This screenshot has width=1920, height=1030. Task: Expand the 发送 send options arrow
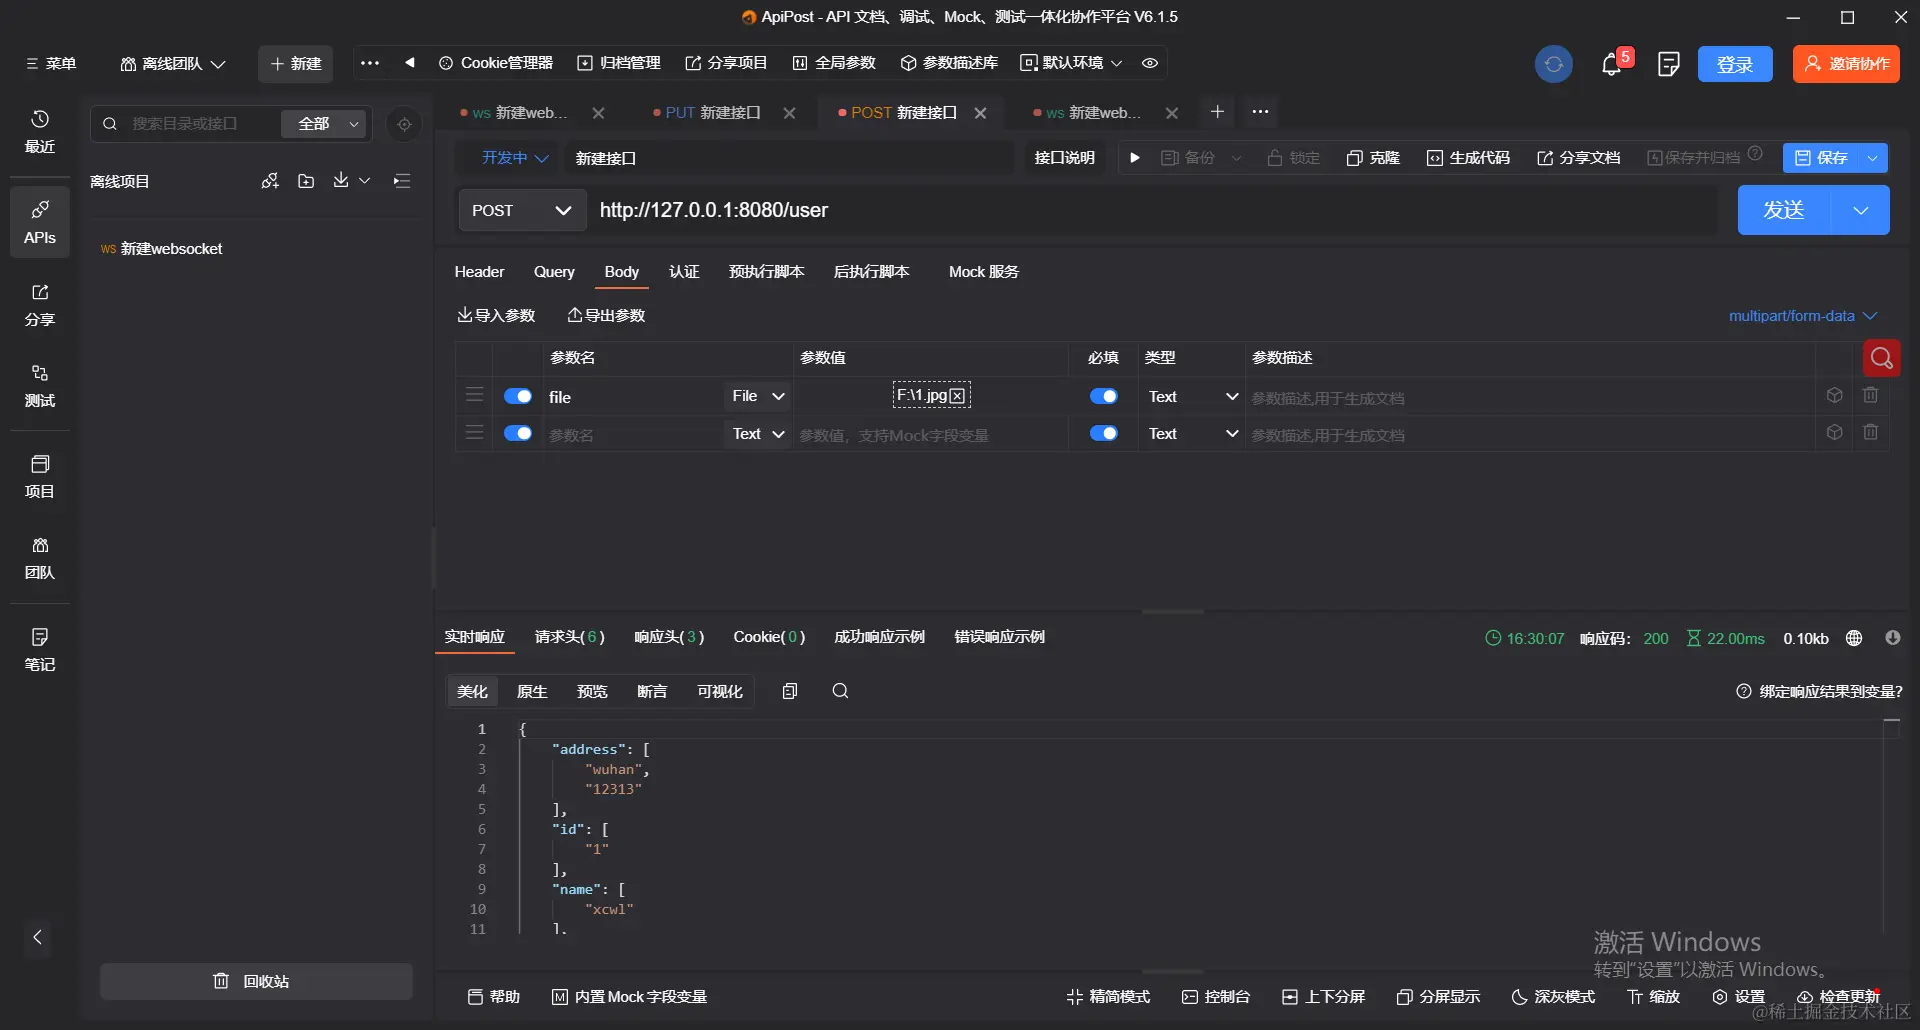(1861, 210)
